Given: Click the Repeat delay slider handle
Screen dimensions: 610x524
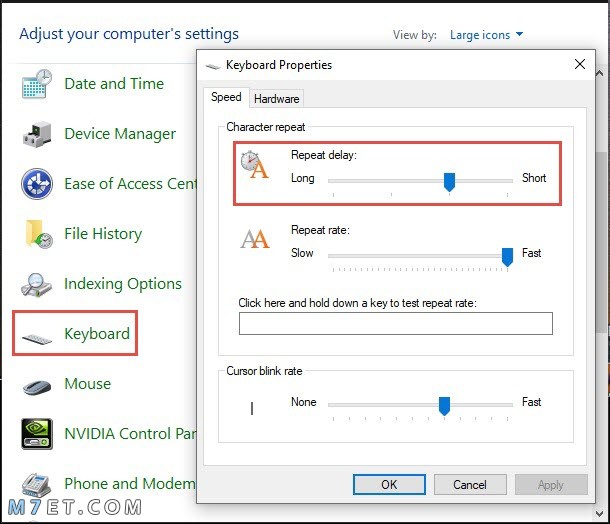Looking at the screenshot, I should click(449, 182).
